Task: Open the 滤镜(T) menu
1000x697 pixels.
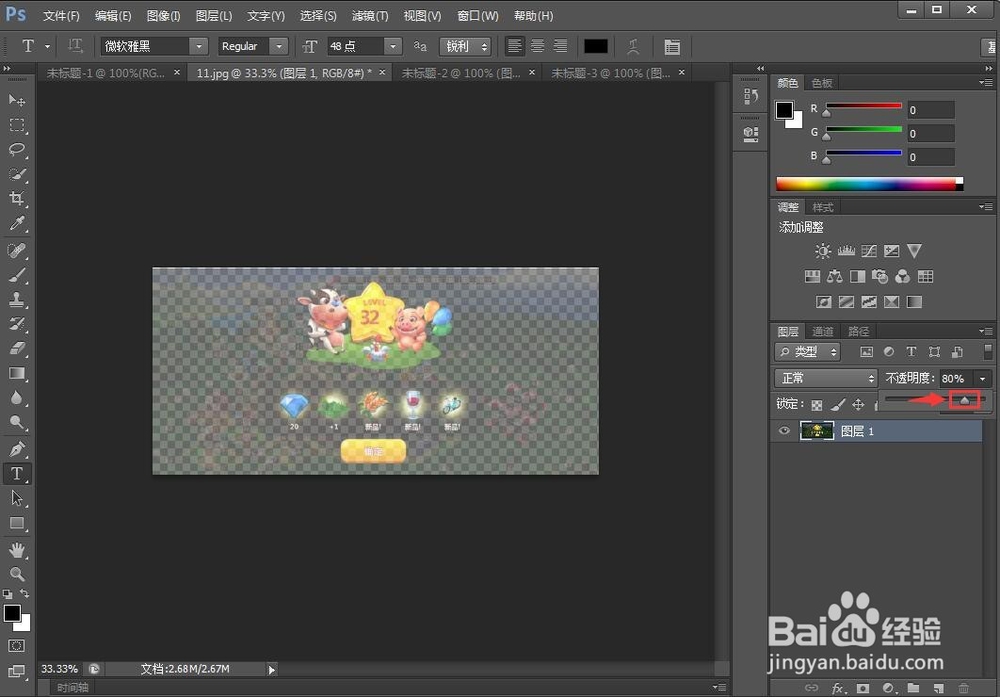Action: 370,16
